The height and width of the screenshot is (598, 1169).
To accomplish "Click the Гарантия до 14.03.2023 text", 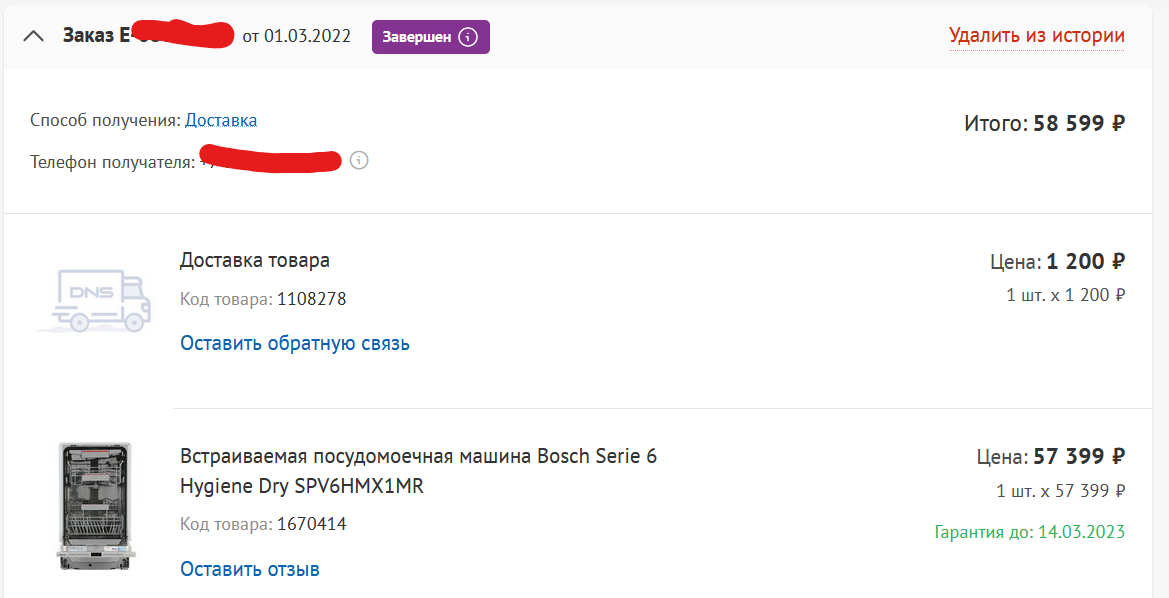I will [x=1030, y=532].
